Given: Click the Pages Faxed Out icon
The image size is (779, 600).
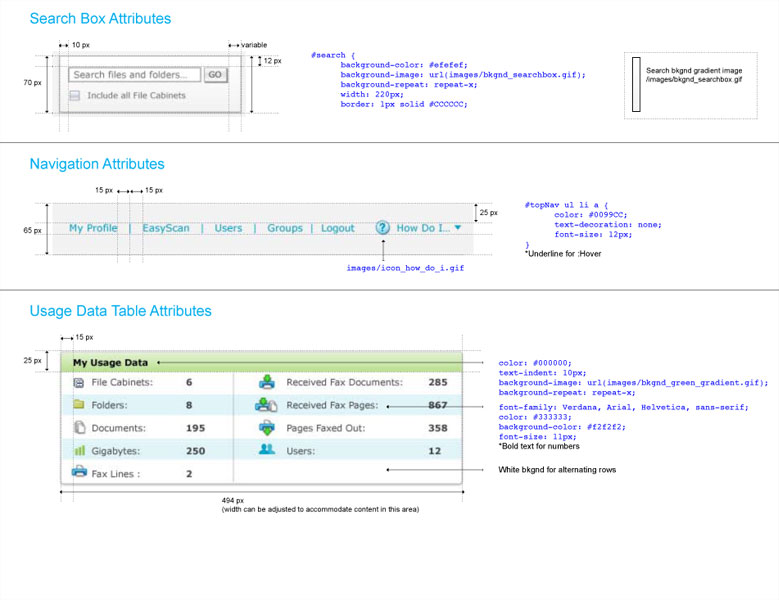Looking at the screenshot, I should pyautogui.click(x=266, y=428).
